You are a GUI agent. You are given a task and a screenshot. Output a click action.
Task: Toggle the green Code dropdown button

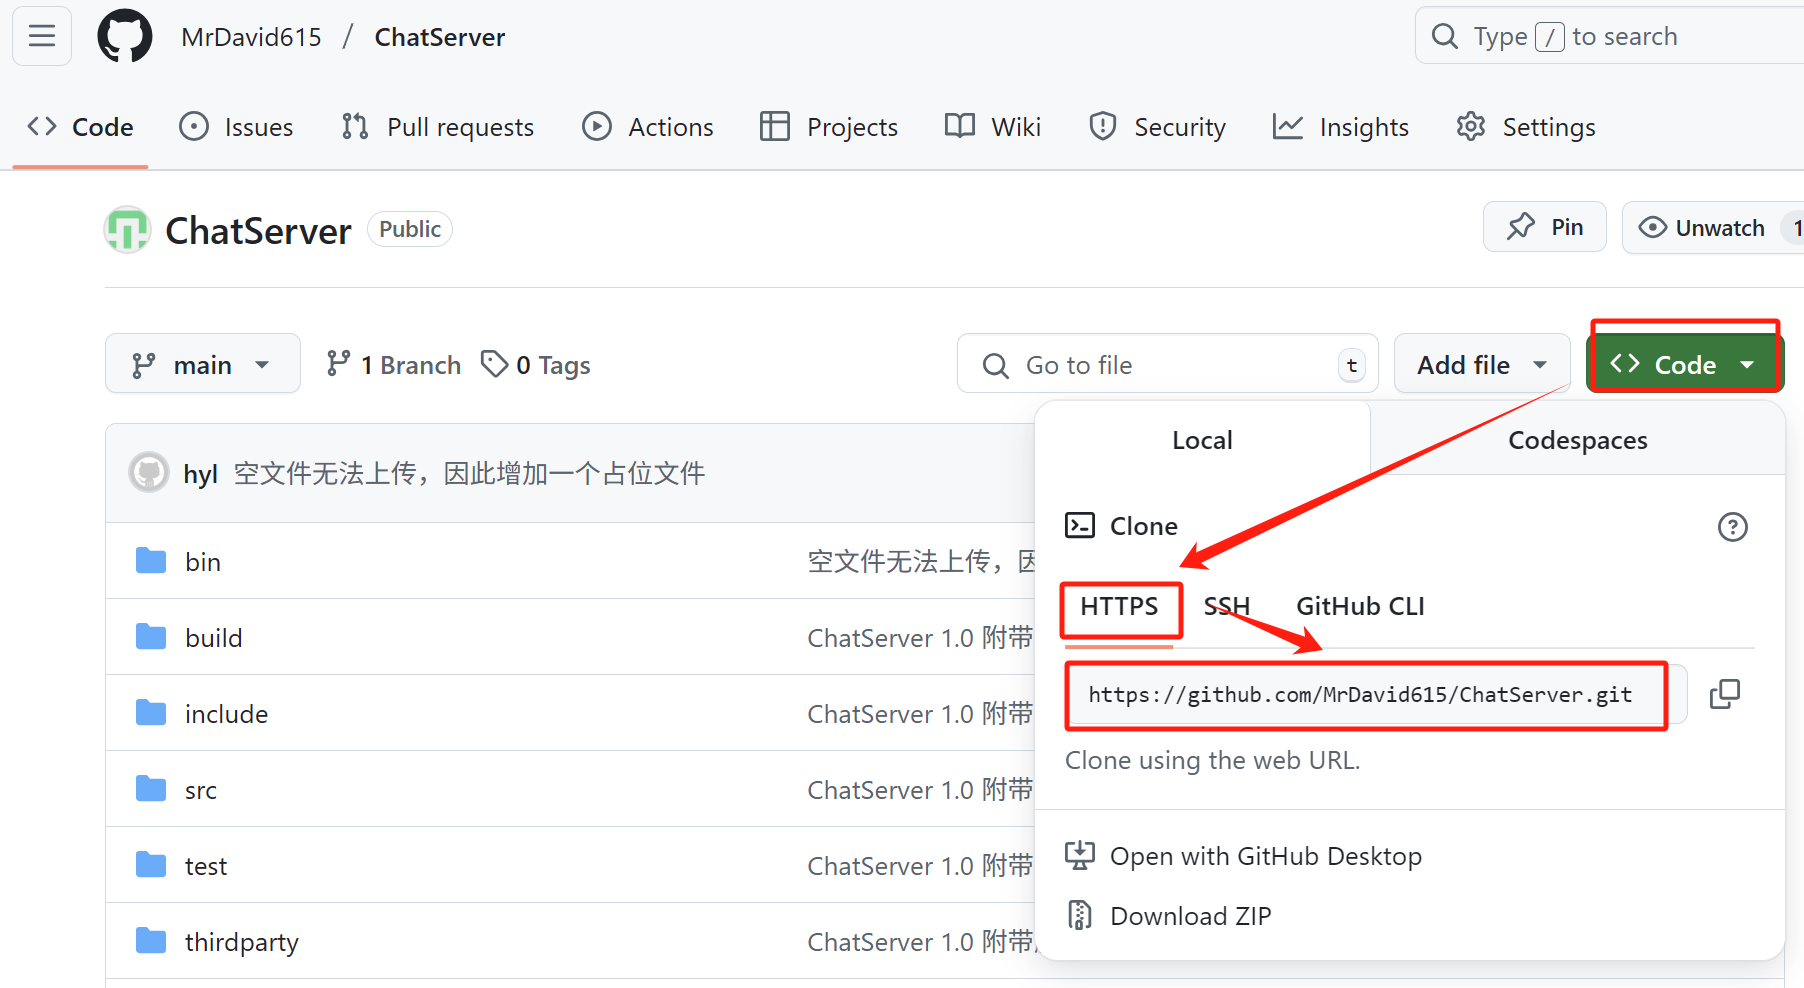1685,364
